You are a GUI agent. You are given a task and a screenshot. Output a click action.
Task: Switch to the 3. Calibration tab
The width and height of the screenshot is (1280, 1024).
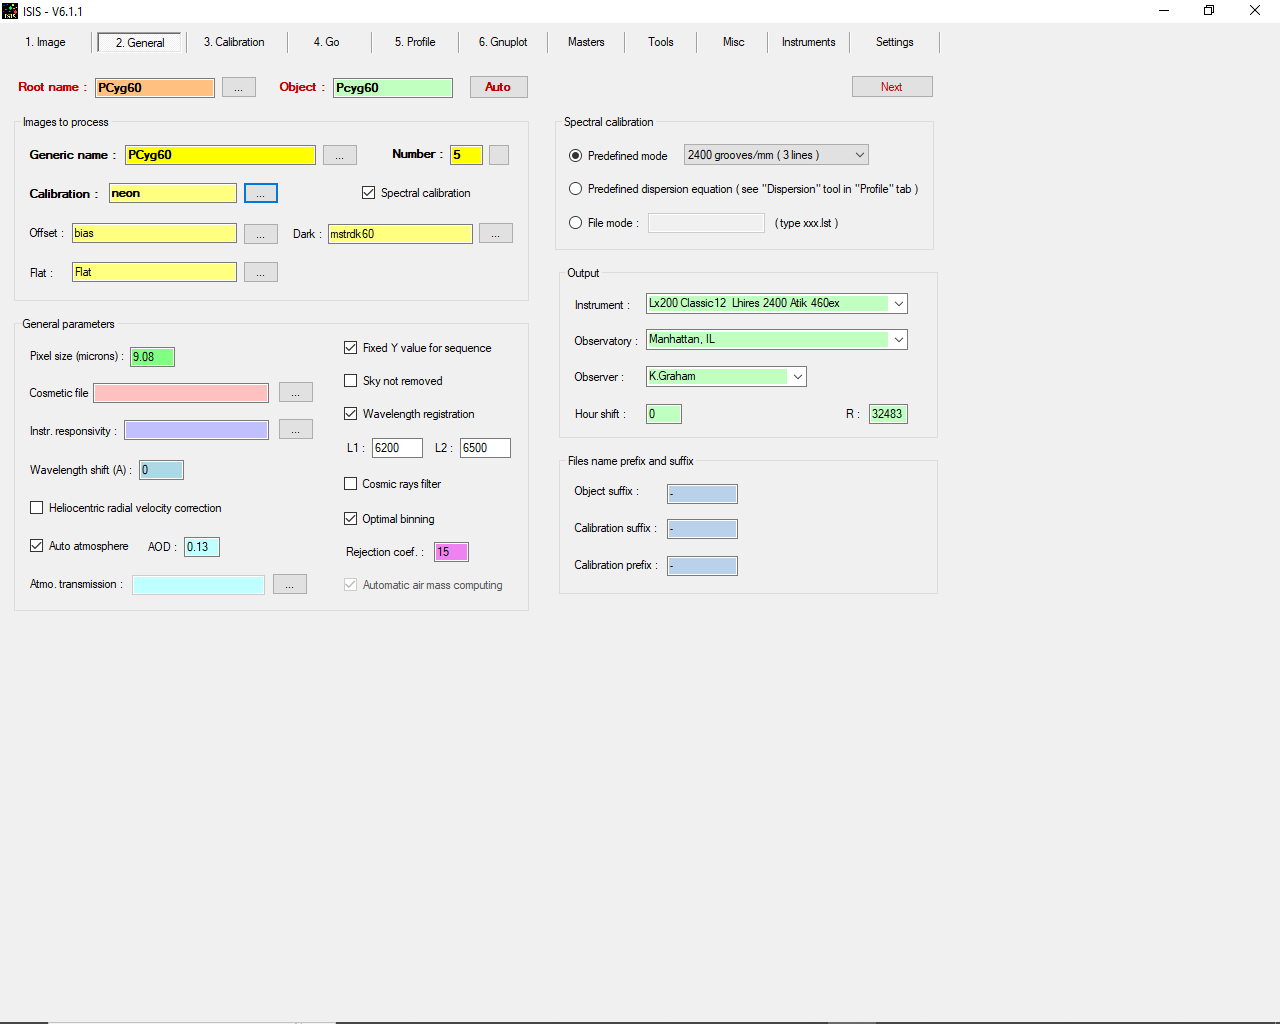pos(234,42)
